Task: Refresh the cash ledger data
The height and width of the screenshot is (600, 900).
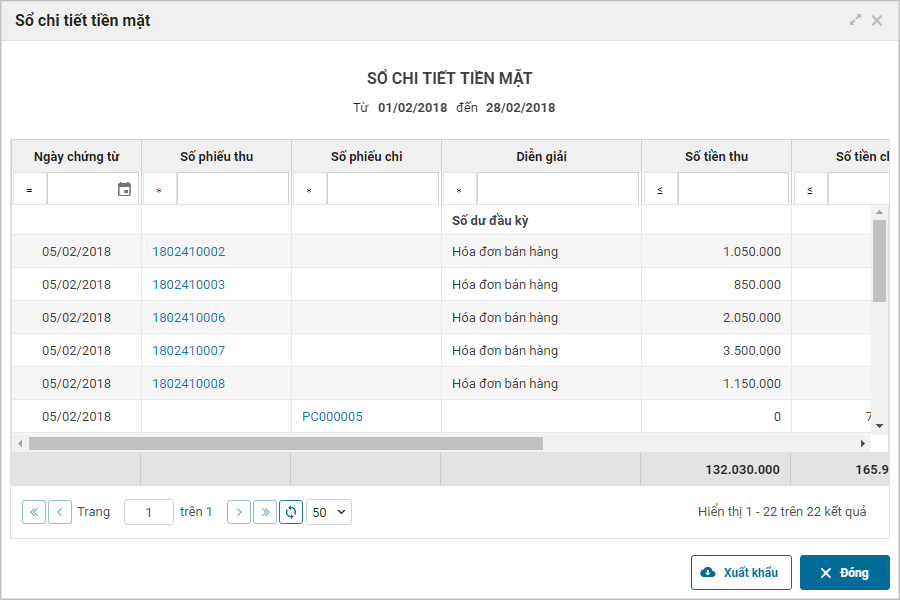Action: (291, 512)
